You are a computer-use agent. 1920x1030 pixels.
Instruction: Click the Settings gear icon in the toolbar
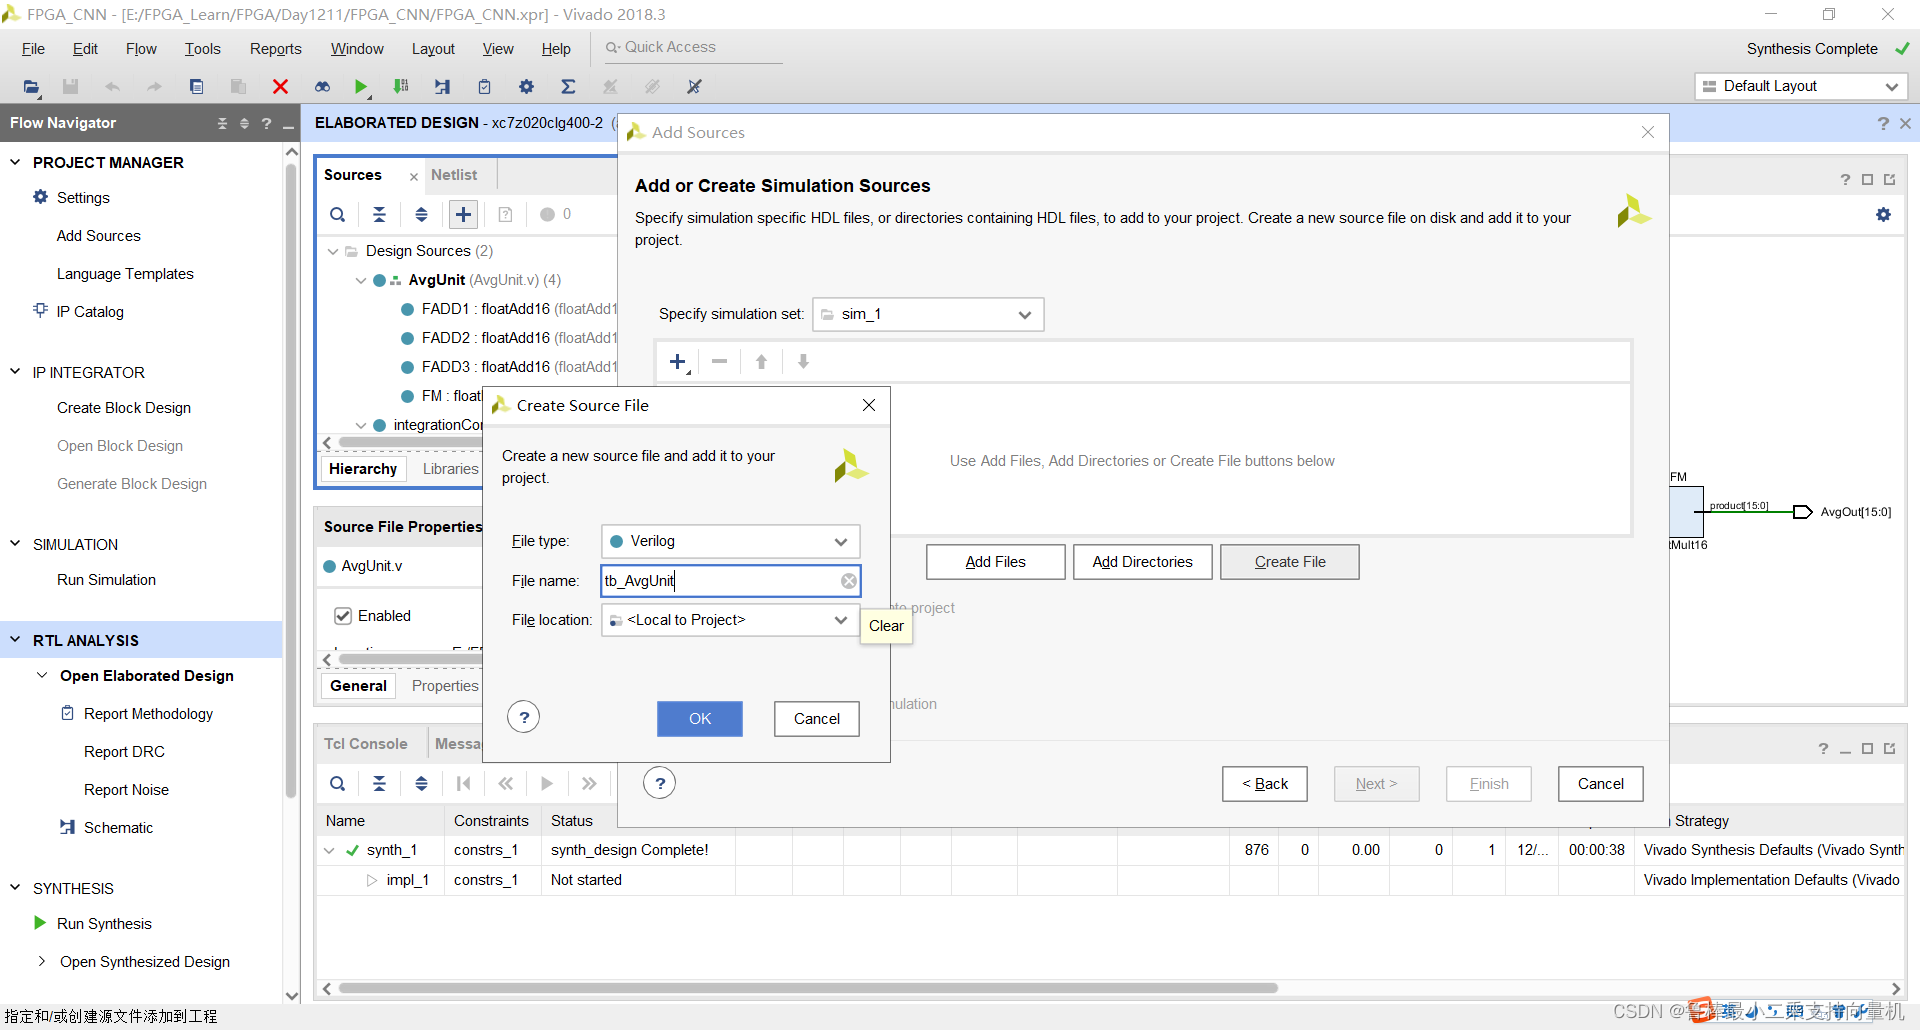526,87
